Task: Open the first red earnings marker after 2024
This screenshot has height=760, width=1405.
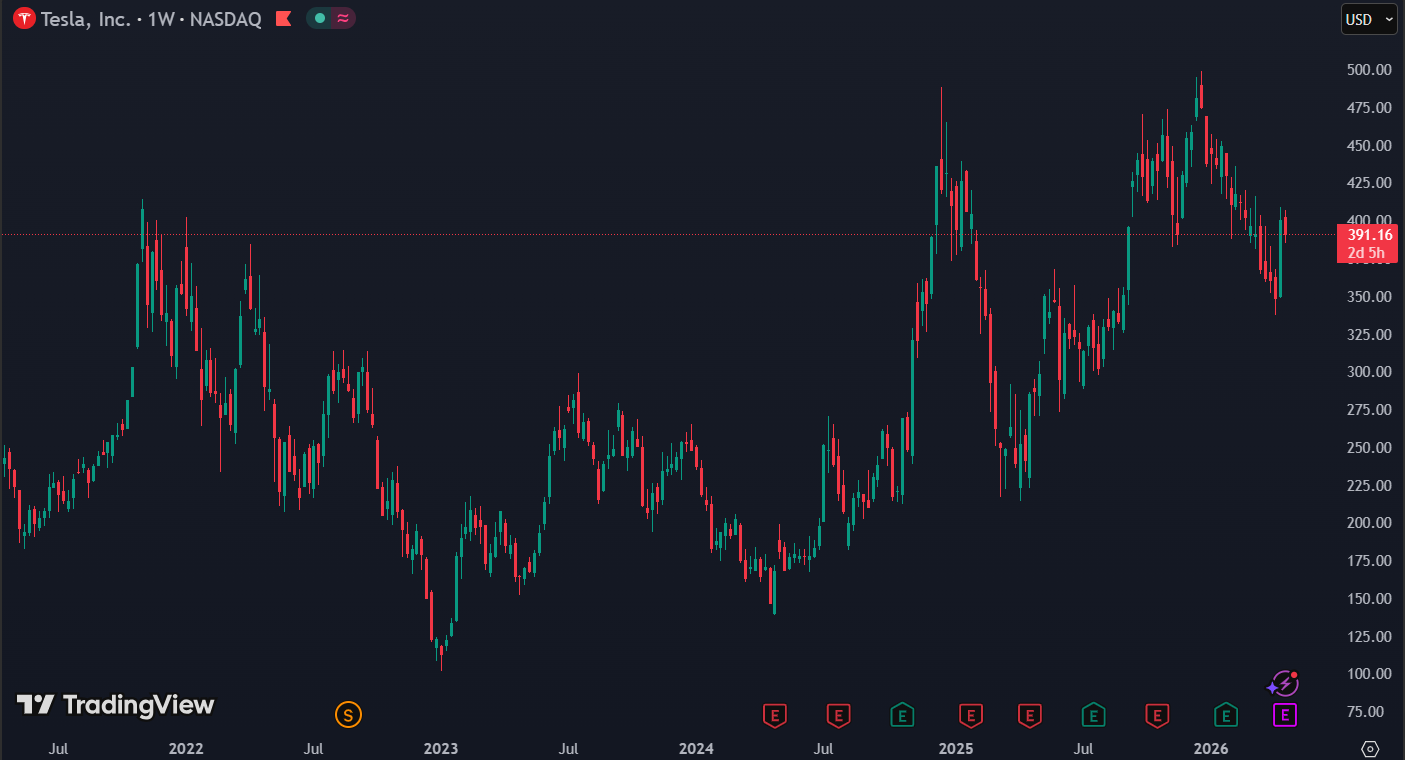Action: coord(775,715)
